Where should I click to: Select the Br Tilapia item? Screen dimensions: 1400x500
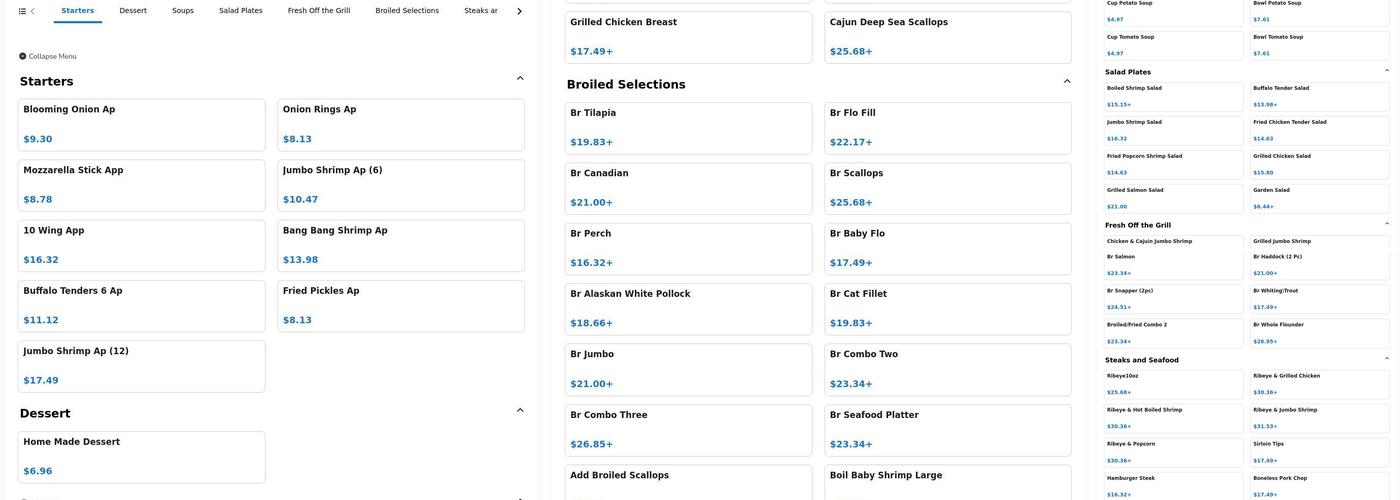pos(688,127)
